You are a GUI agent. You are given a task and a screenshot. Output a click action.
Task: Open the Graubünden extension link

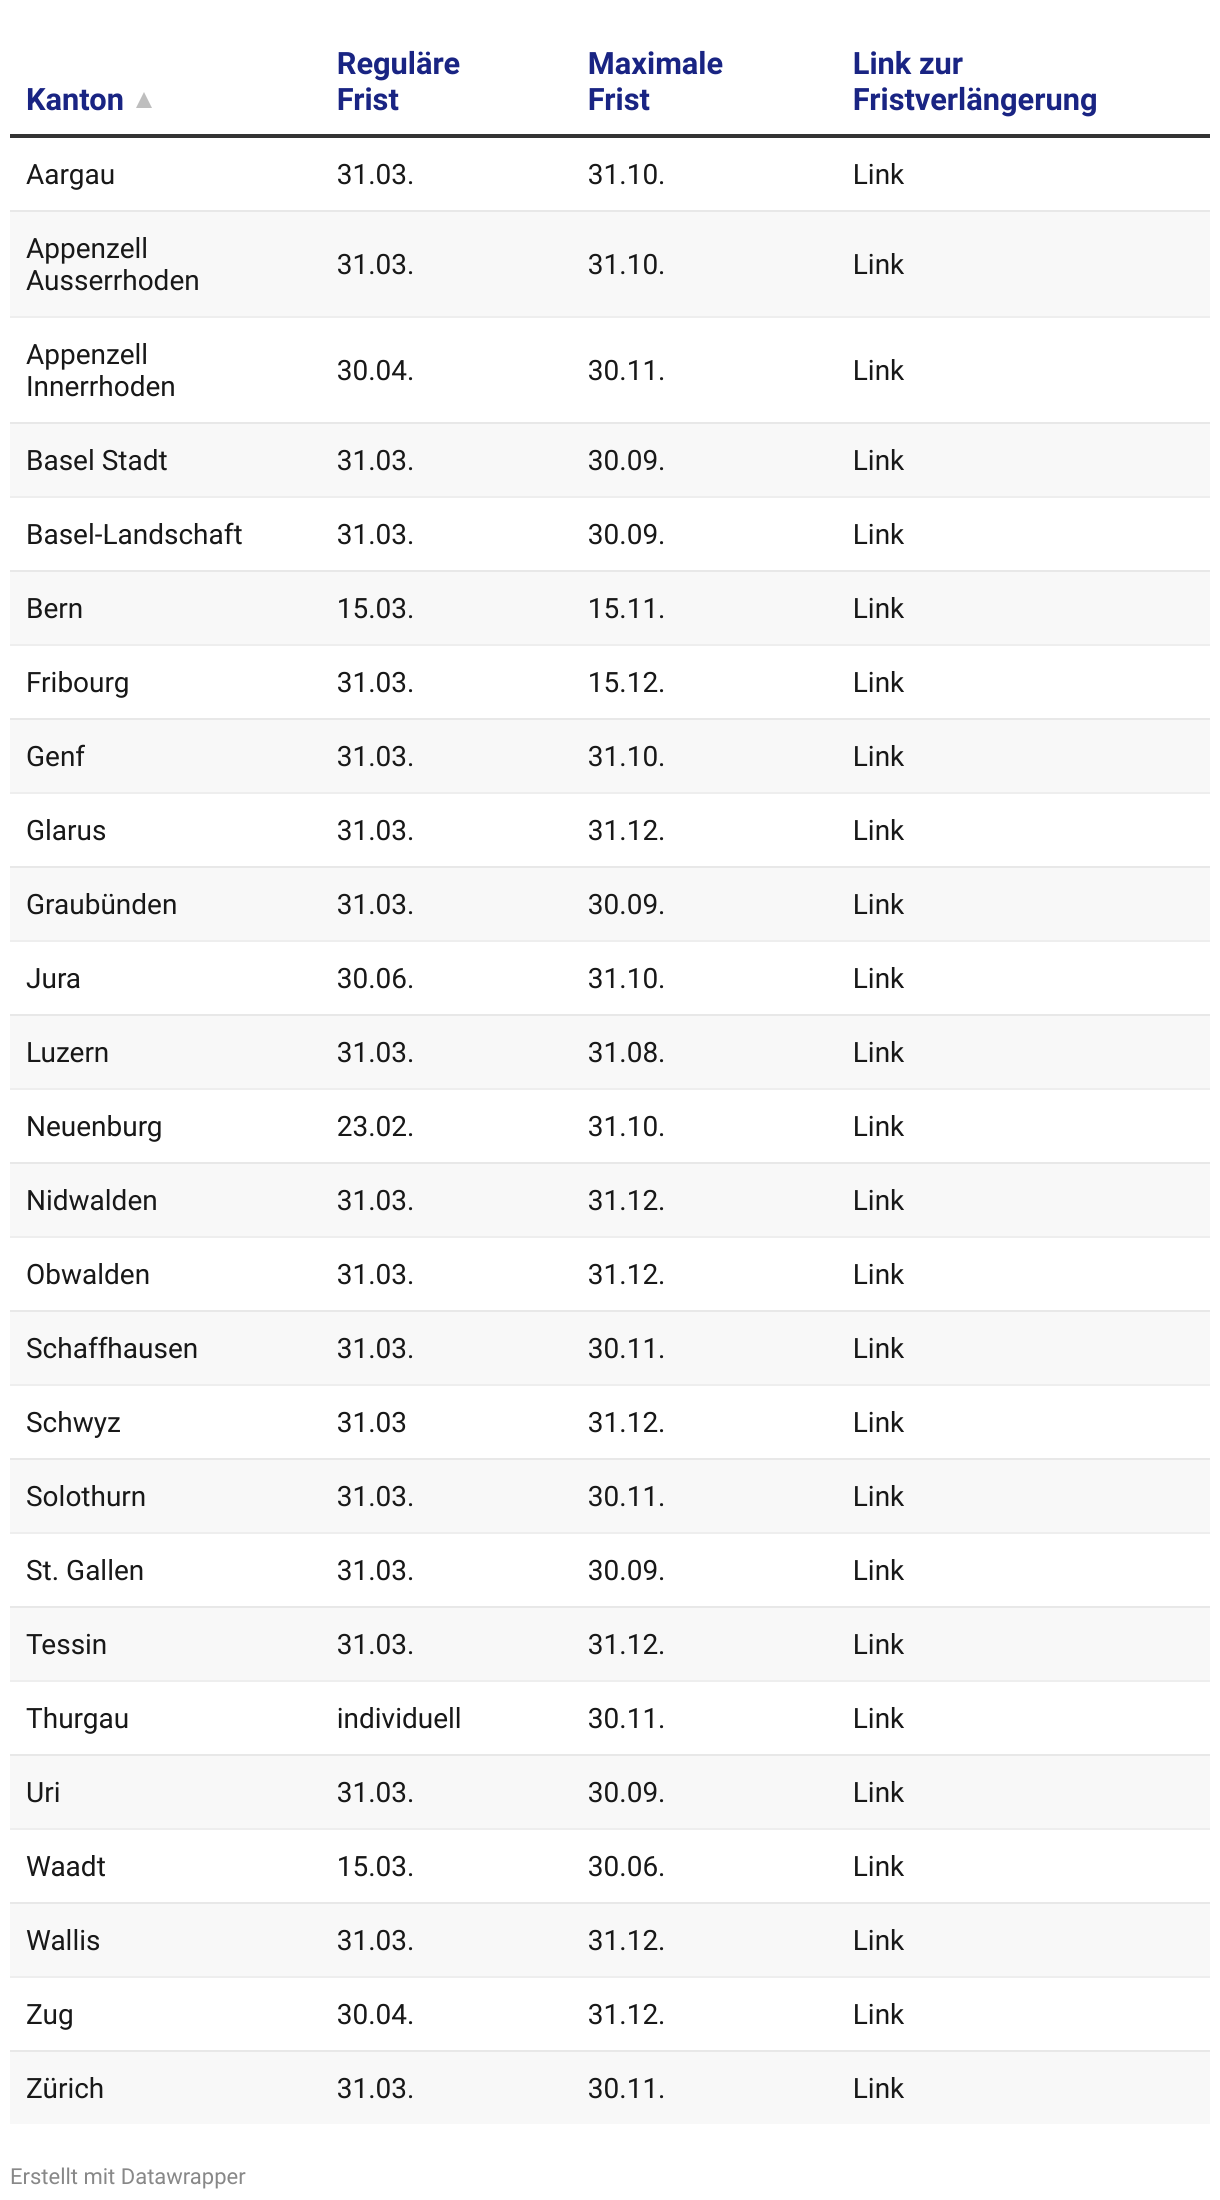[878, 904]
